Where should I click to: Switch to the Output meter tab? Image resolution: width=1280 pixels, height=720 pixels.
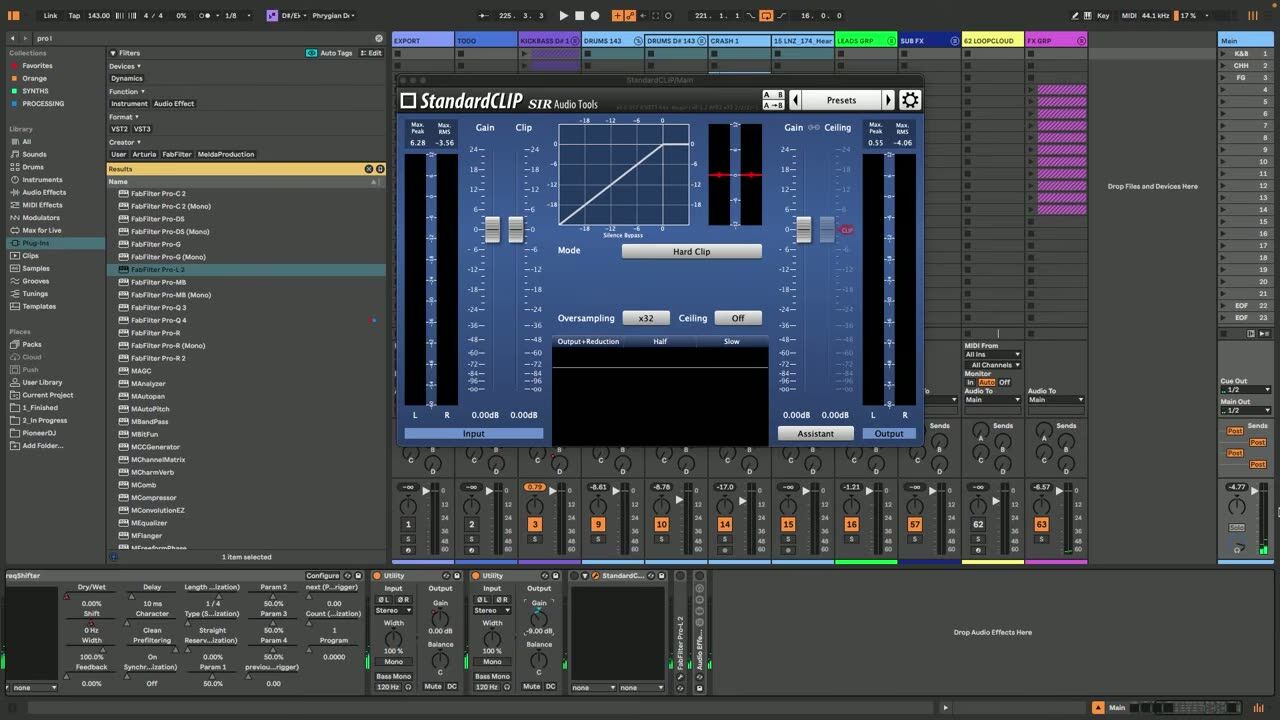889,434
